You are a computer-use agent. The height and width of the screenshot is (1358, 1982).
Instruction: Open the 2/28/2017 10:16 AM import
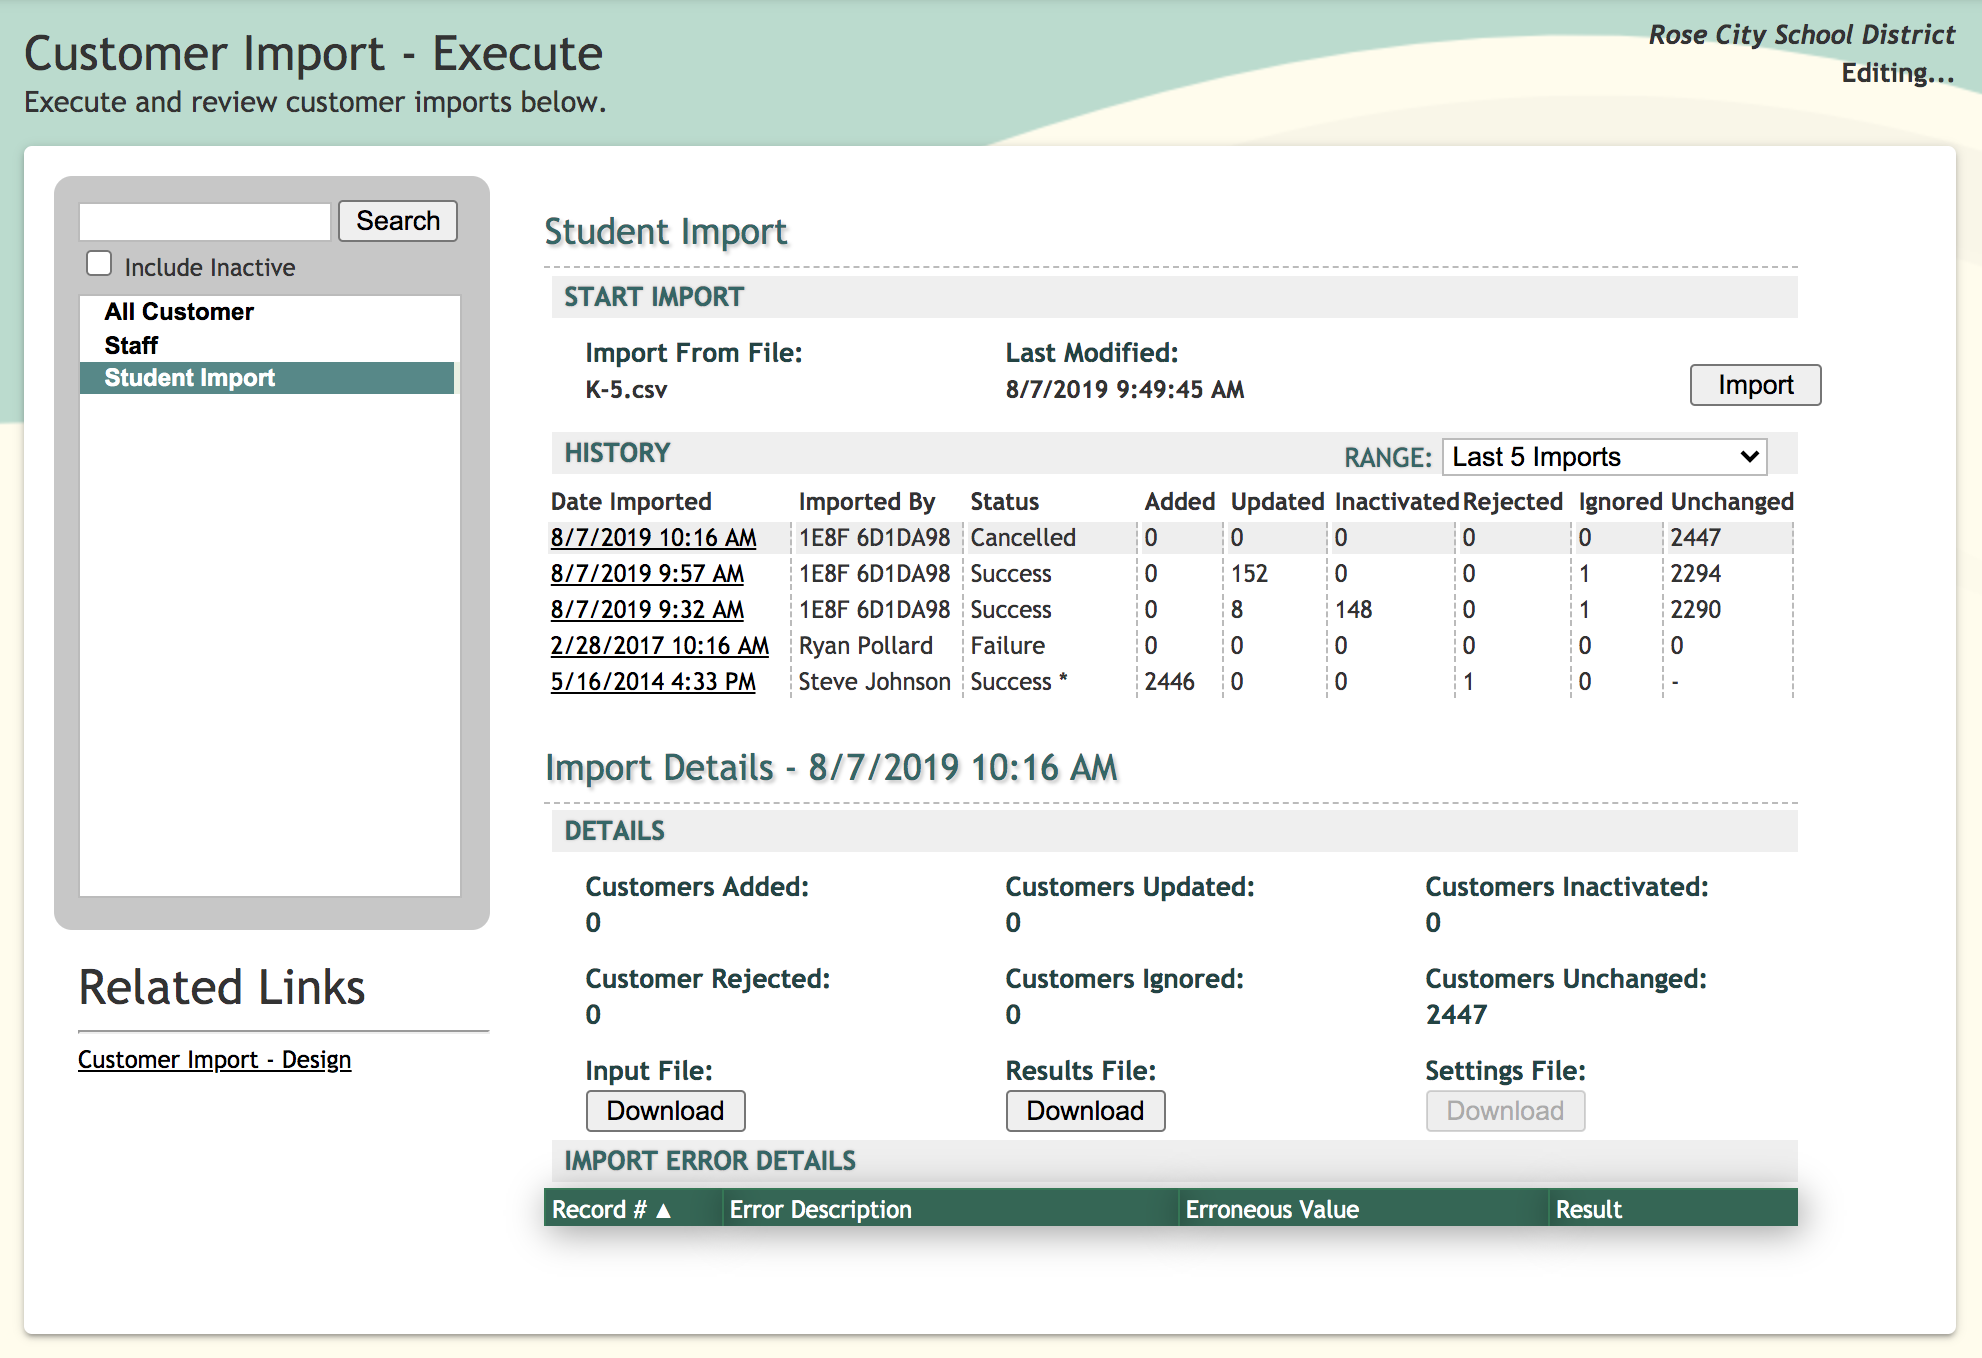click(659, 646)
